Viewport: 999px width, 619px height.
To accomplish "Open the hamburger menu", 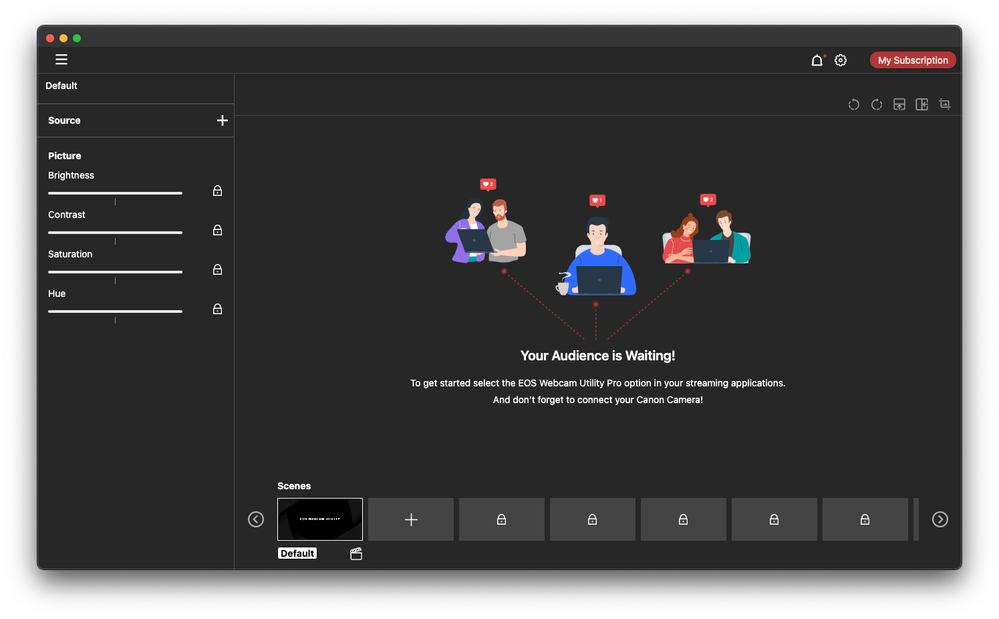I will coord(61,60).
